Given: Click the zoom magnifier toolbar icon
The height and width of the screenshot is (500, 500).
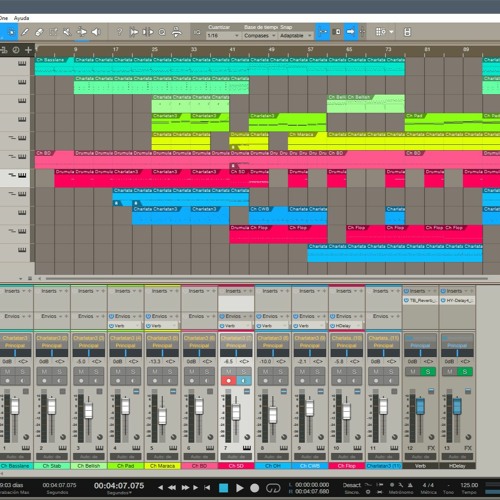Looking at the screenshot, I should [x=162, y=32].
